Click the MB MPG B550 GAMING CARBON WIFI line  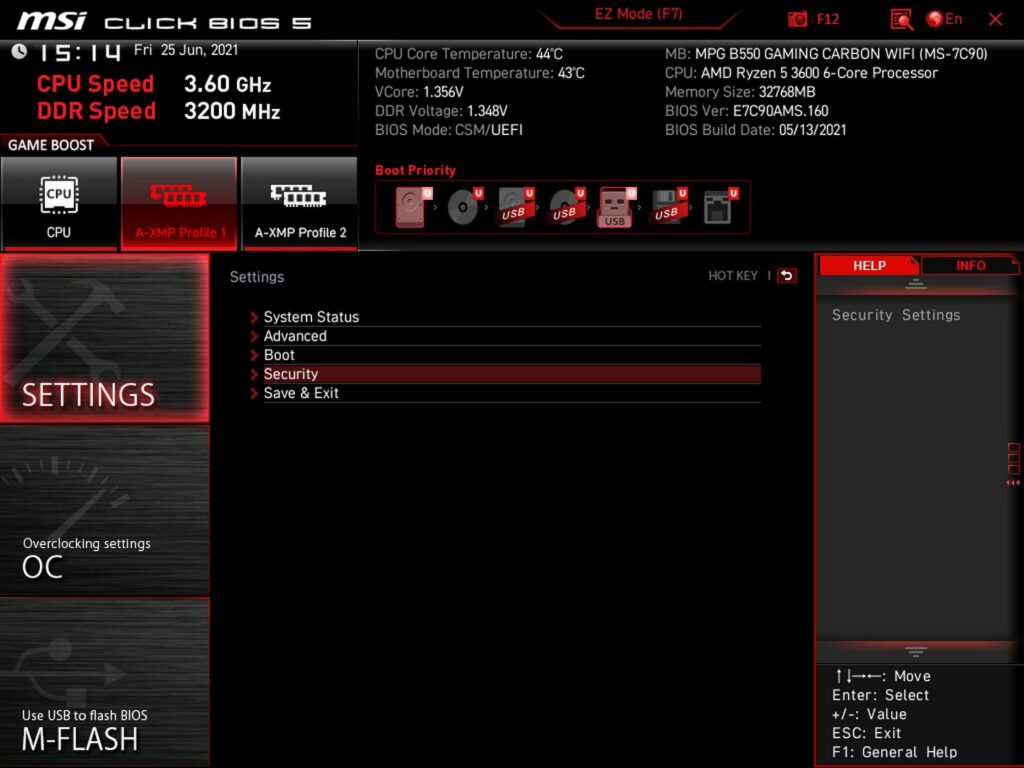coord(826,54)
